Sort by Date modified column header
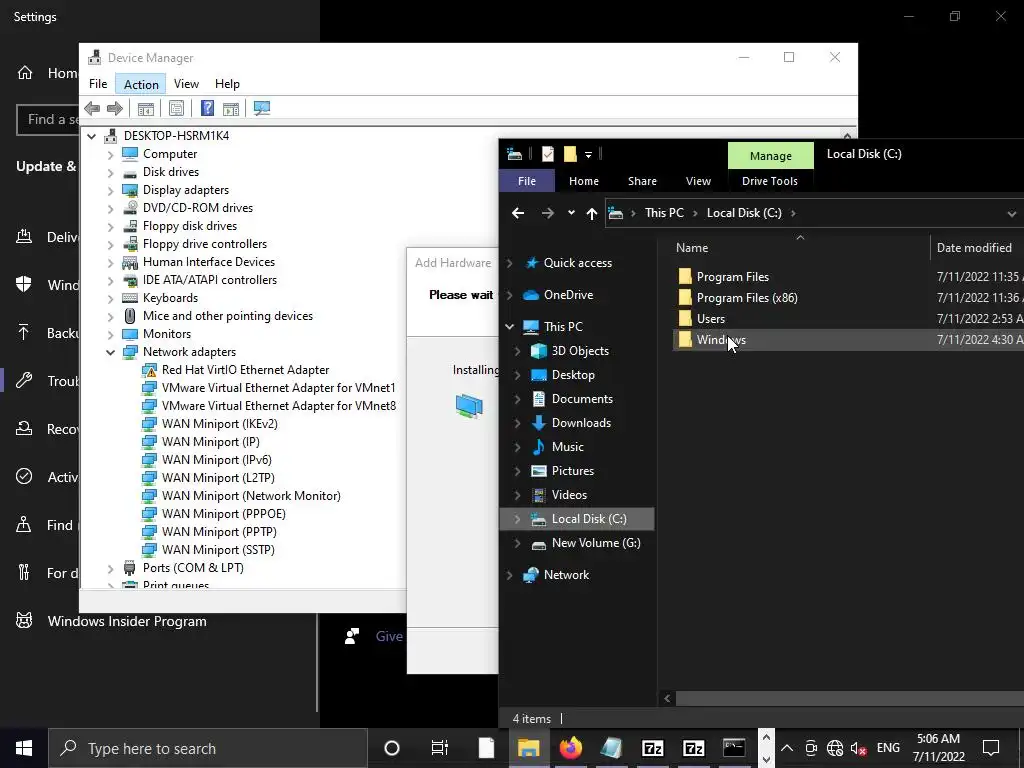This screenshot has height=768, width=1024. click(x=974, y=248)
